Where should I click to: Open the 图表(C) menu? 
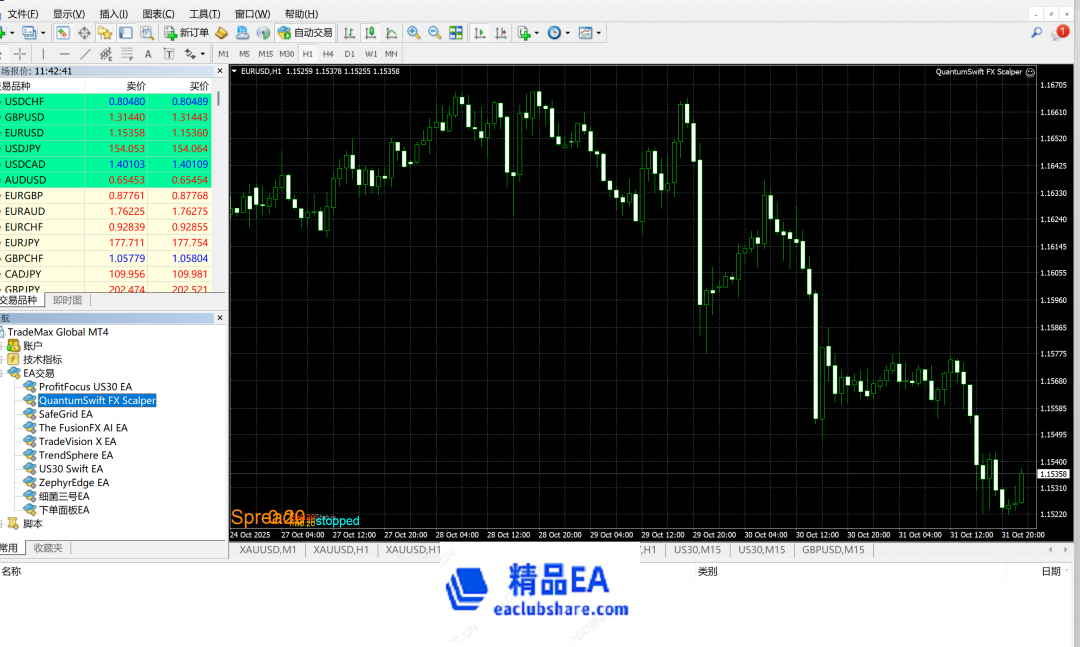pos(158,14)
